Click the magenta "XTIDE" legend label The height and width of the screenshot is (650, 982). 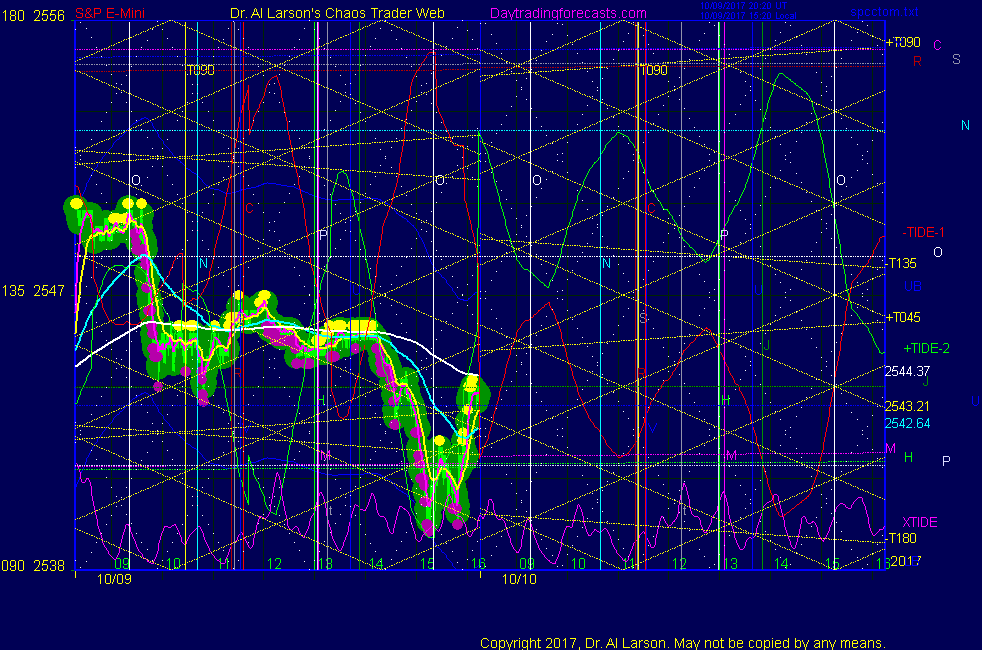[919, 522]
